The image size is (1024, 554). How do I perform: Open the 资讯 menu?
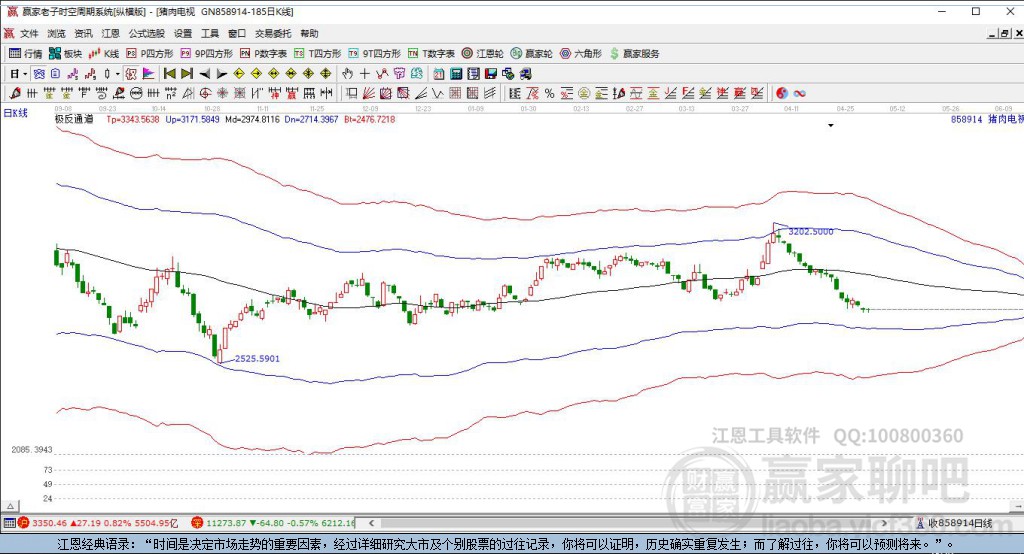[83, 33]
